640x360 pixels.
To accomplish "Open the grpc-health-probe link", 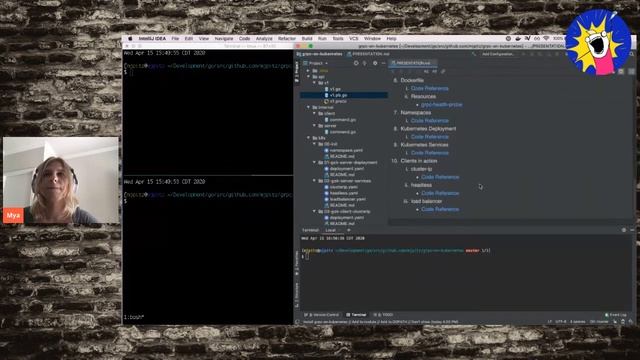I will click(x=442, y=105).
